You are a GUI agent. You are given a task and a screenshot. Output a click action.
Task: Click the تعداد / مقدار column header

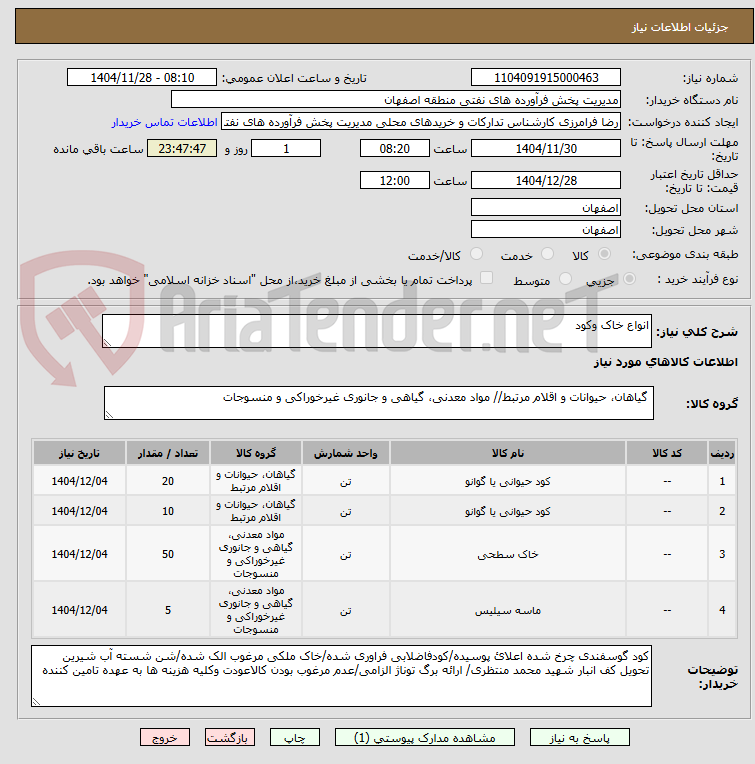click(168, 453)
